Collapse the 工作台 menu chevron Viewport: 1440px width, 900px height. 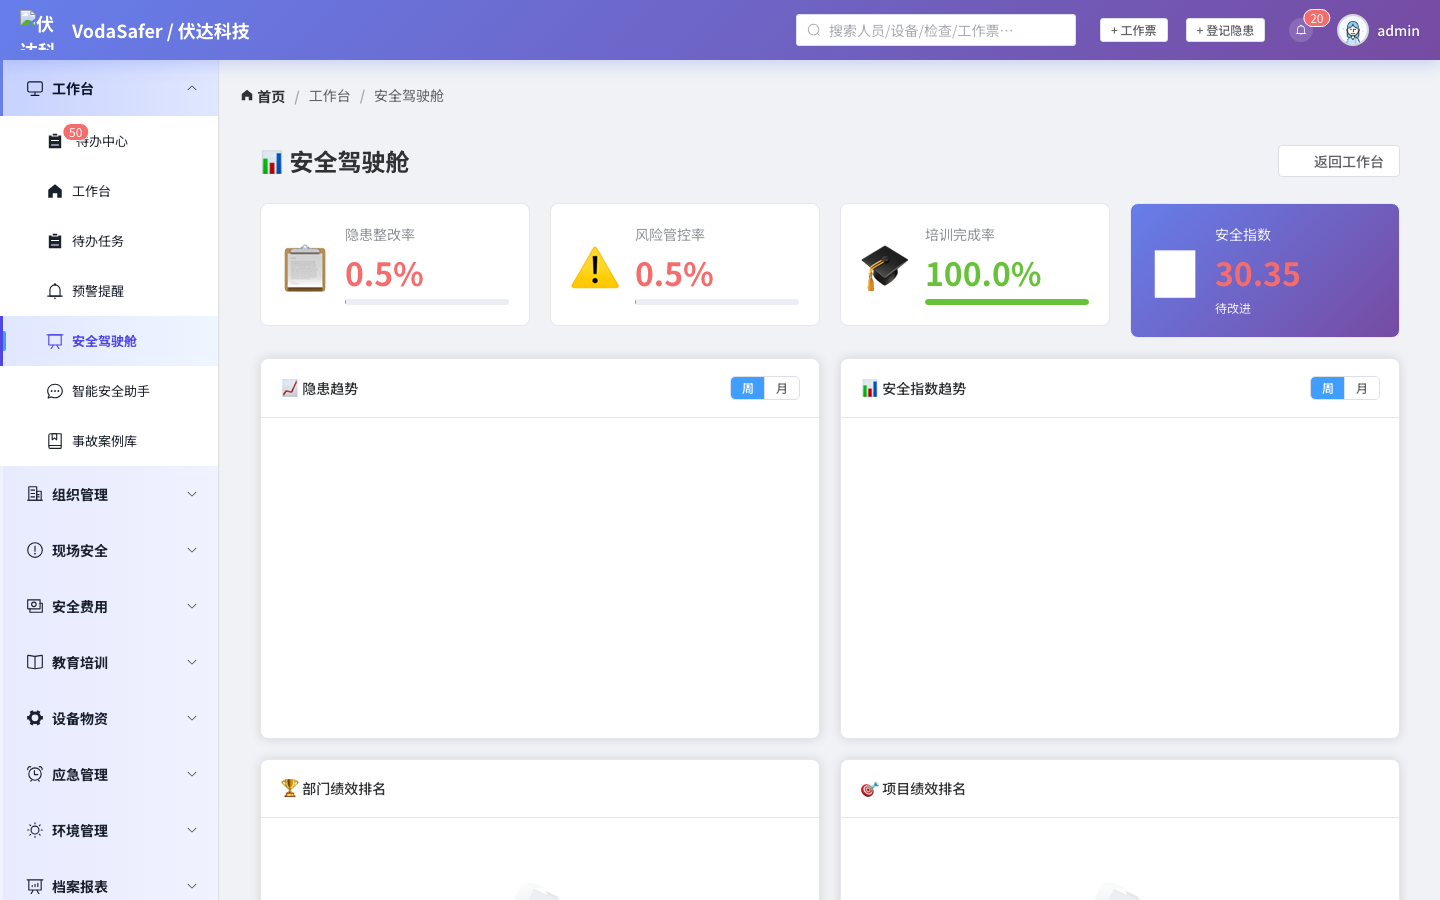tap(192, 88)
